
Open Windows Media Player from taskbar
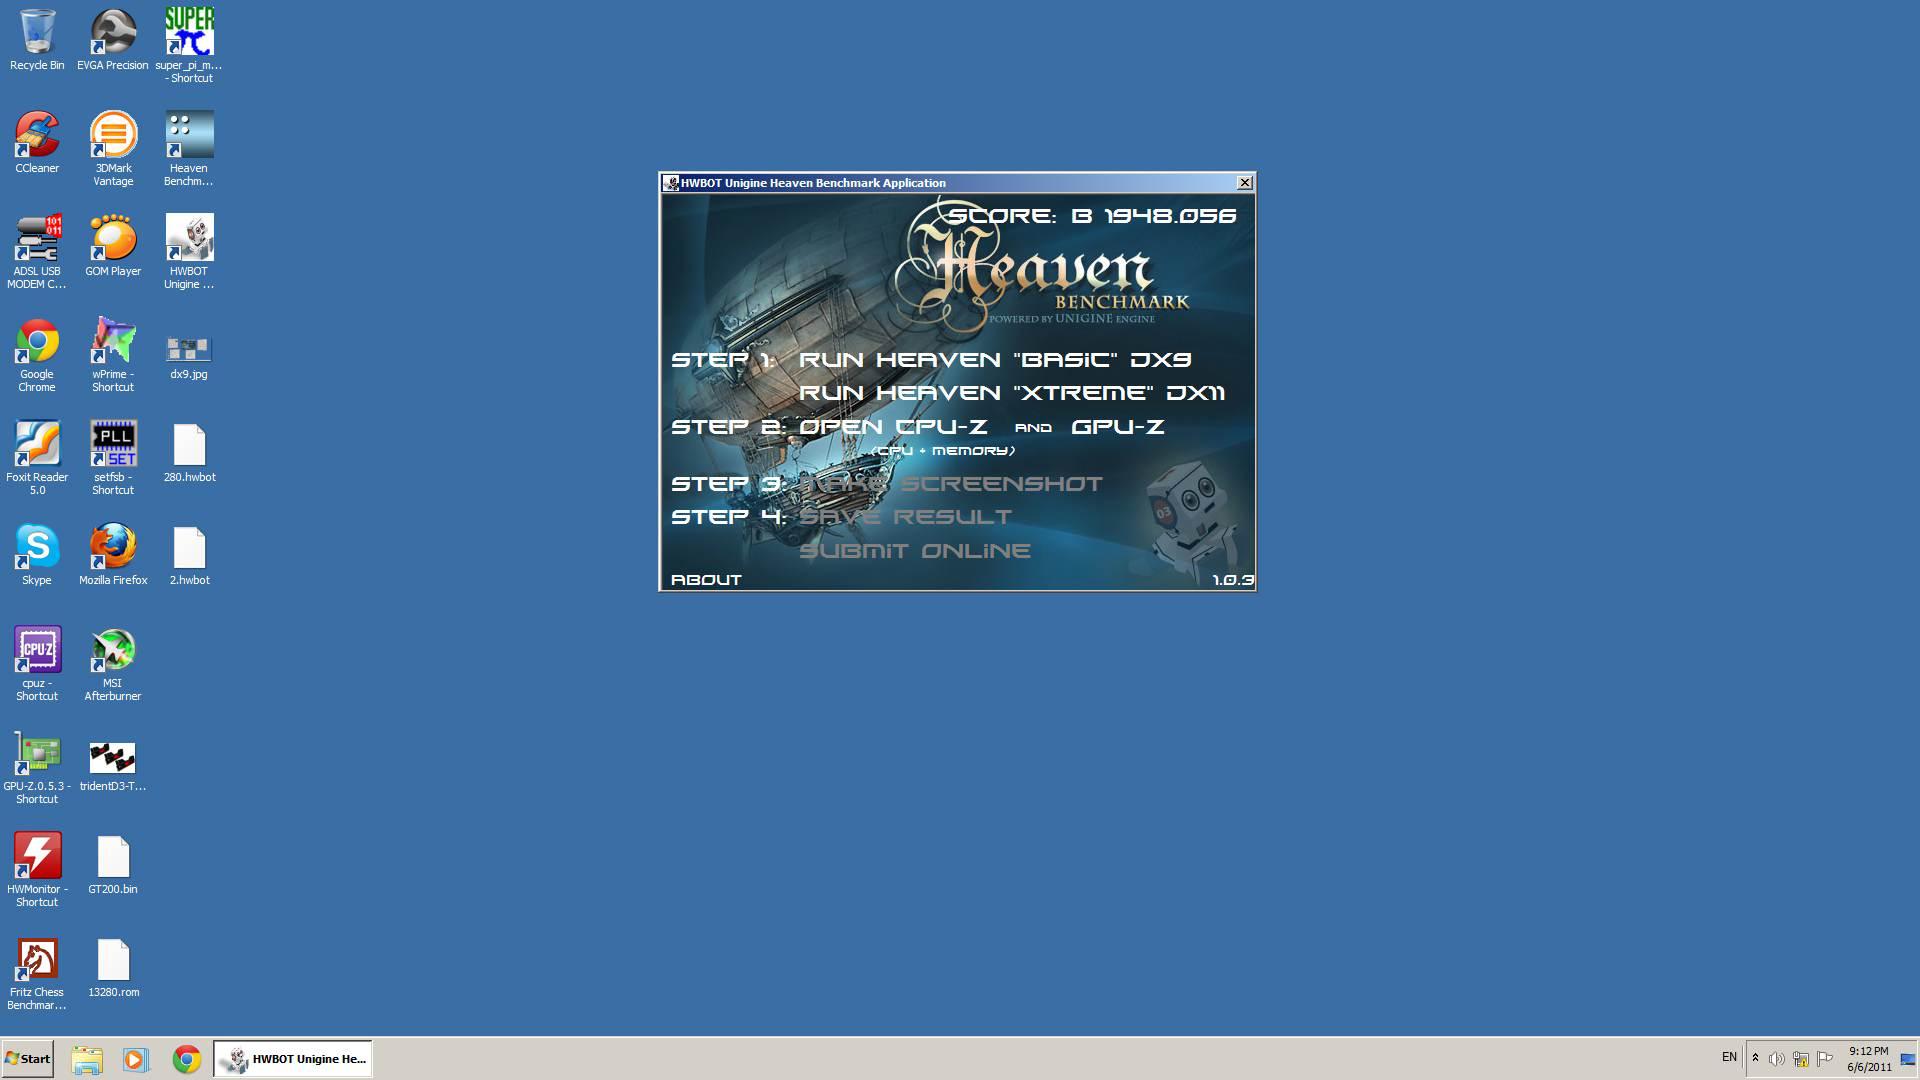tap(136, 1059)
